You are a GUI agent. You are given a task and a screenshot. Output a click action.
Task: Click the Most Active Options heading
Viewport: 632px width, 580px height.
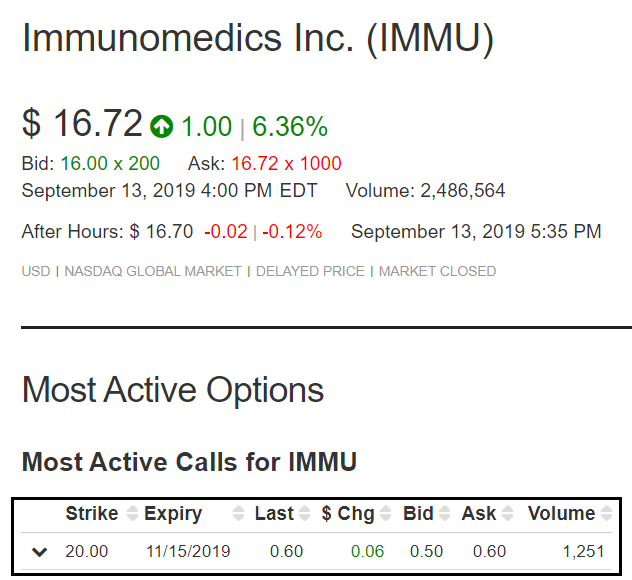pos(173,390)
